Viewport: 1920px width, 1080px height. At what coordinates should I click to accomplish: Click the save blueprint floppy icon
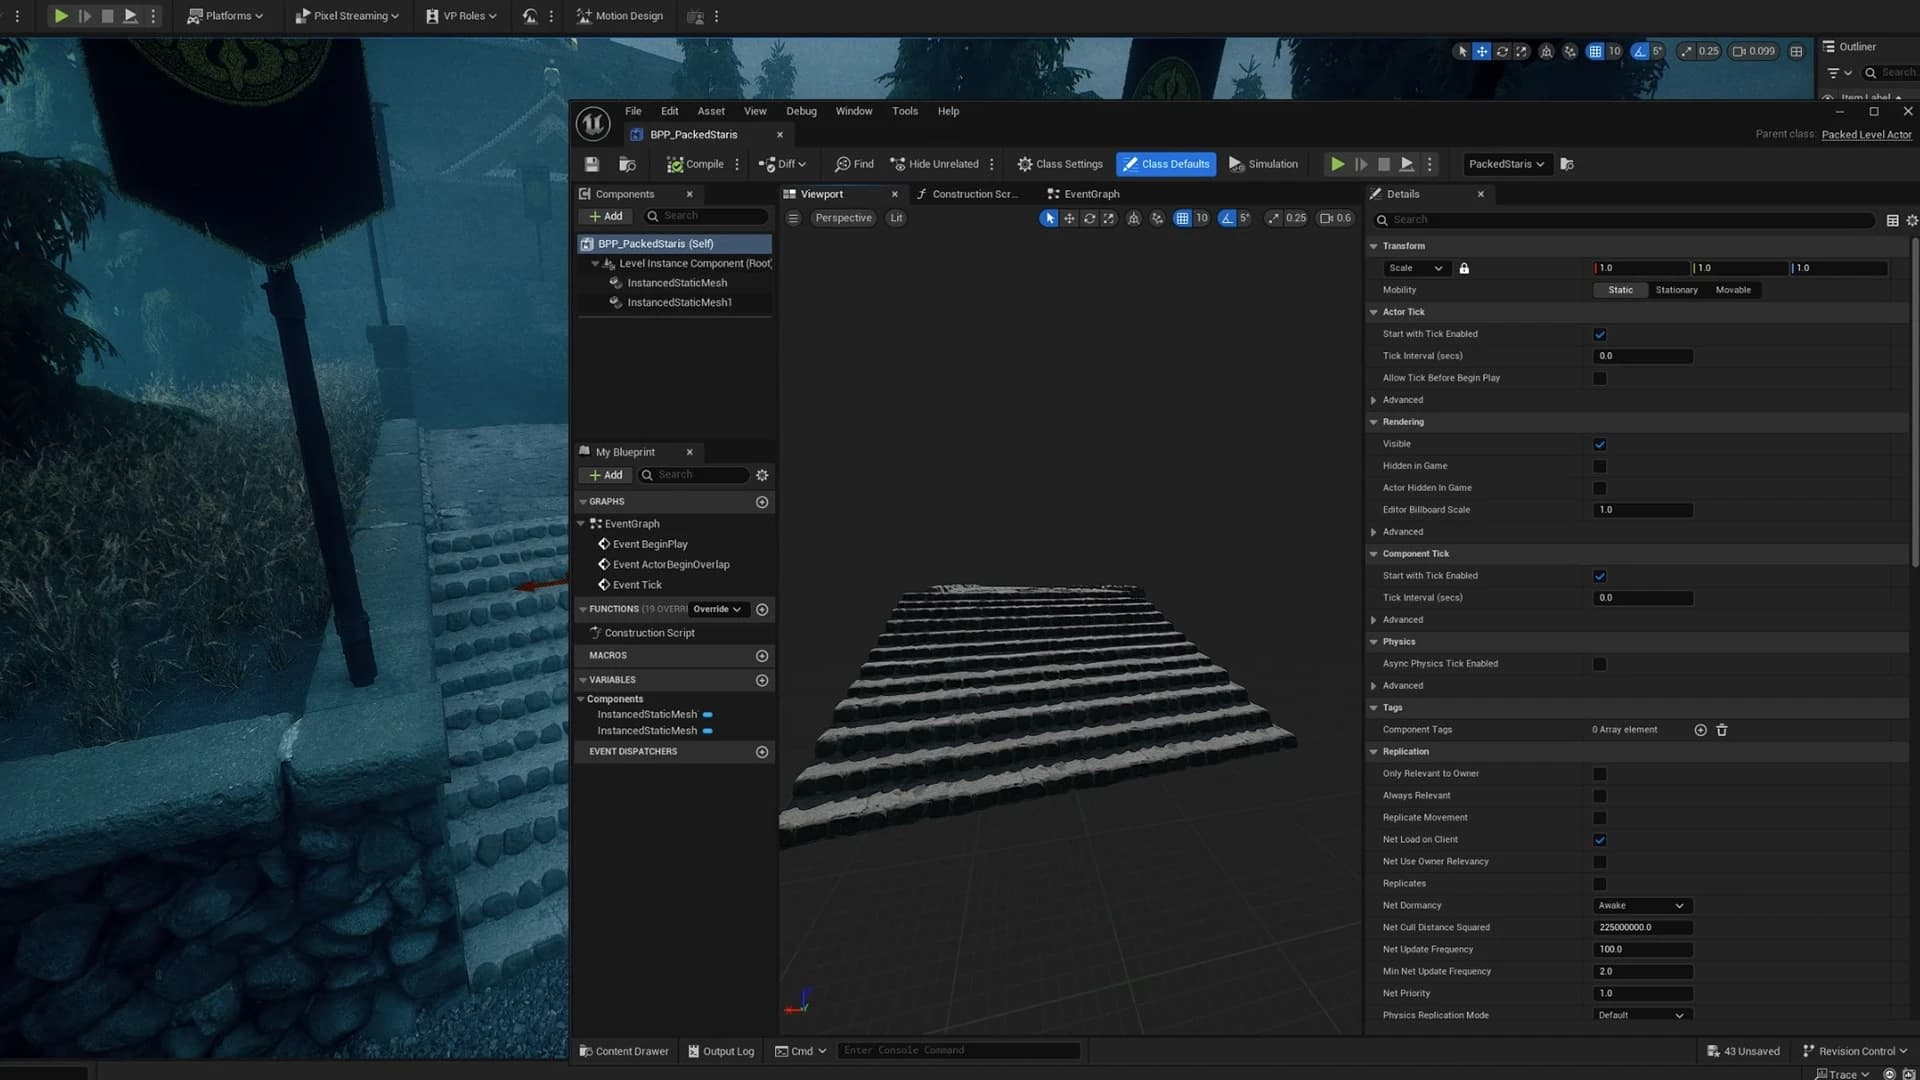tap(592, 164)
